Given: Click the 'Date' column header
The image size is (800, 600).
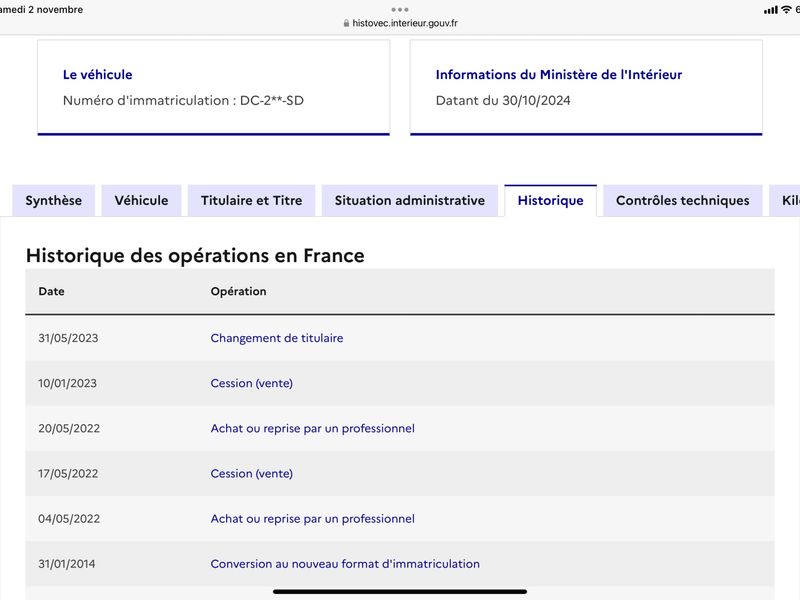Looking at the screenshot, I should pos(52,291).
